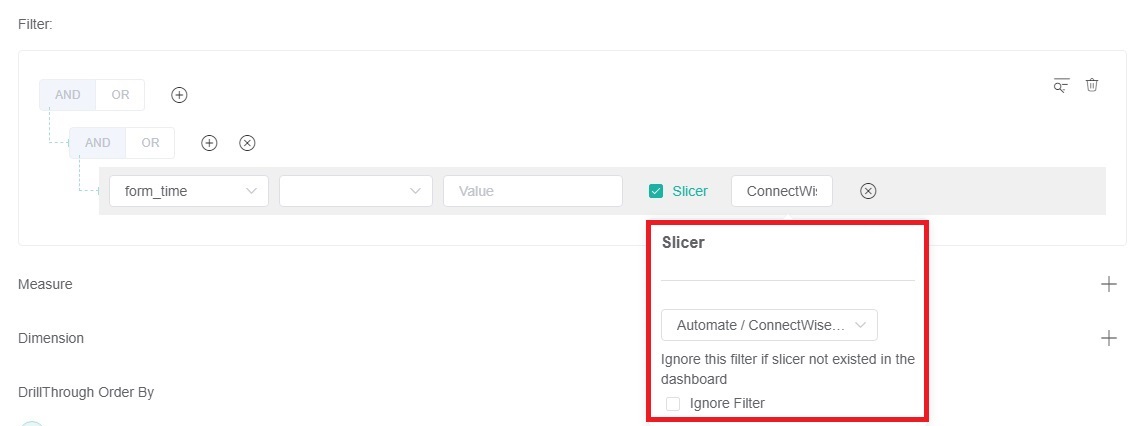Select AND in the top-level group

68,95
